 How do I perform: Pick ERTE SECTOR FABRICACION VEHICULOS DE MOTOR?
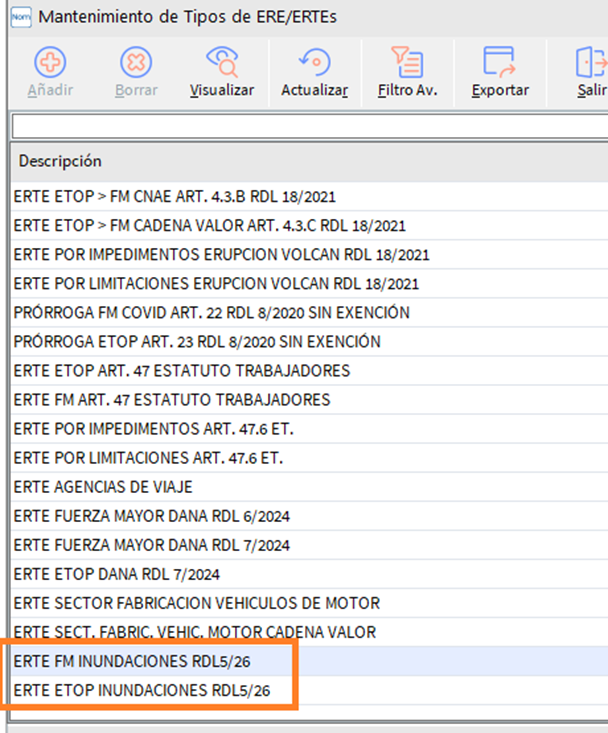(x=197, y=603)
